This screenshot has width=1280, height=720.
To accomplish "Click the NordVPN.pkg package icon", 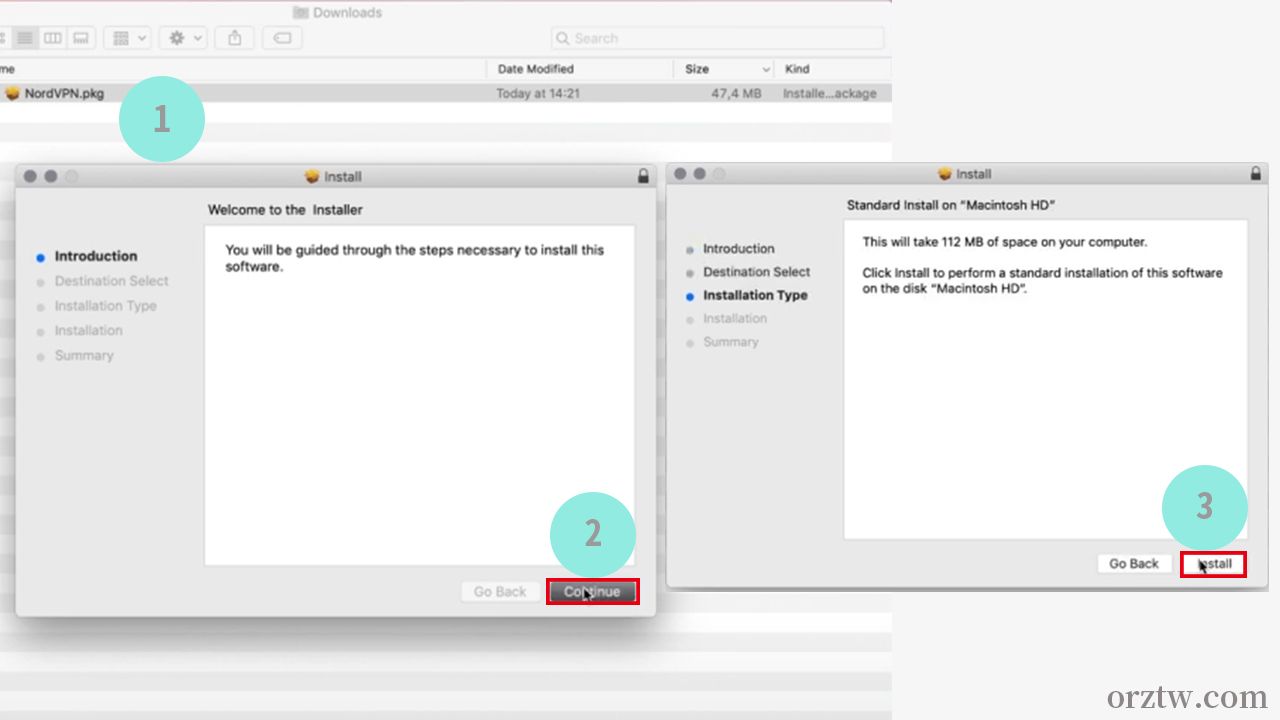I will [x=12, y=93].
